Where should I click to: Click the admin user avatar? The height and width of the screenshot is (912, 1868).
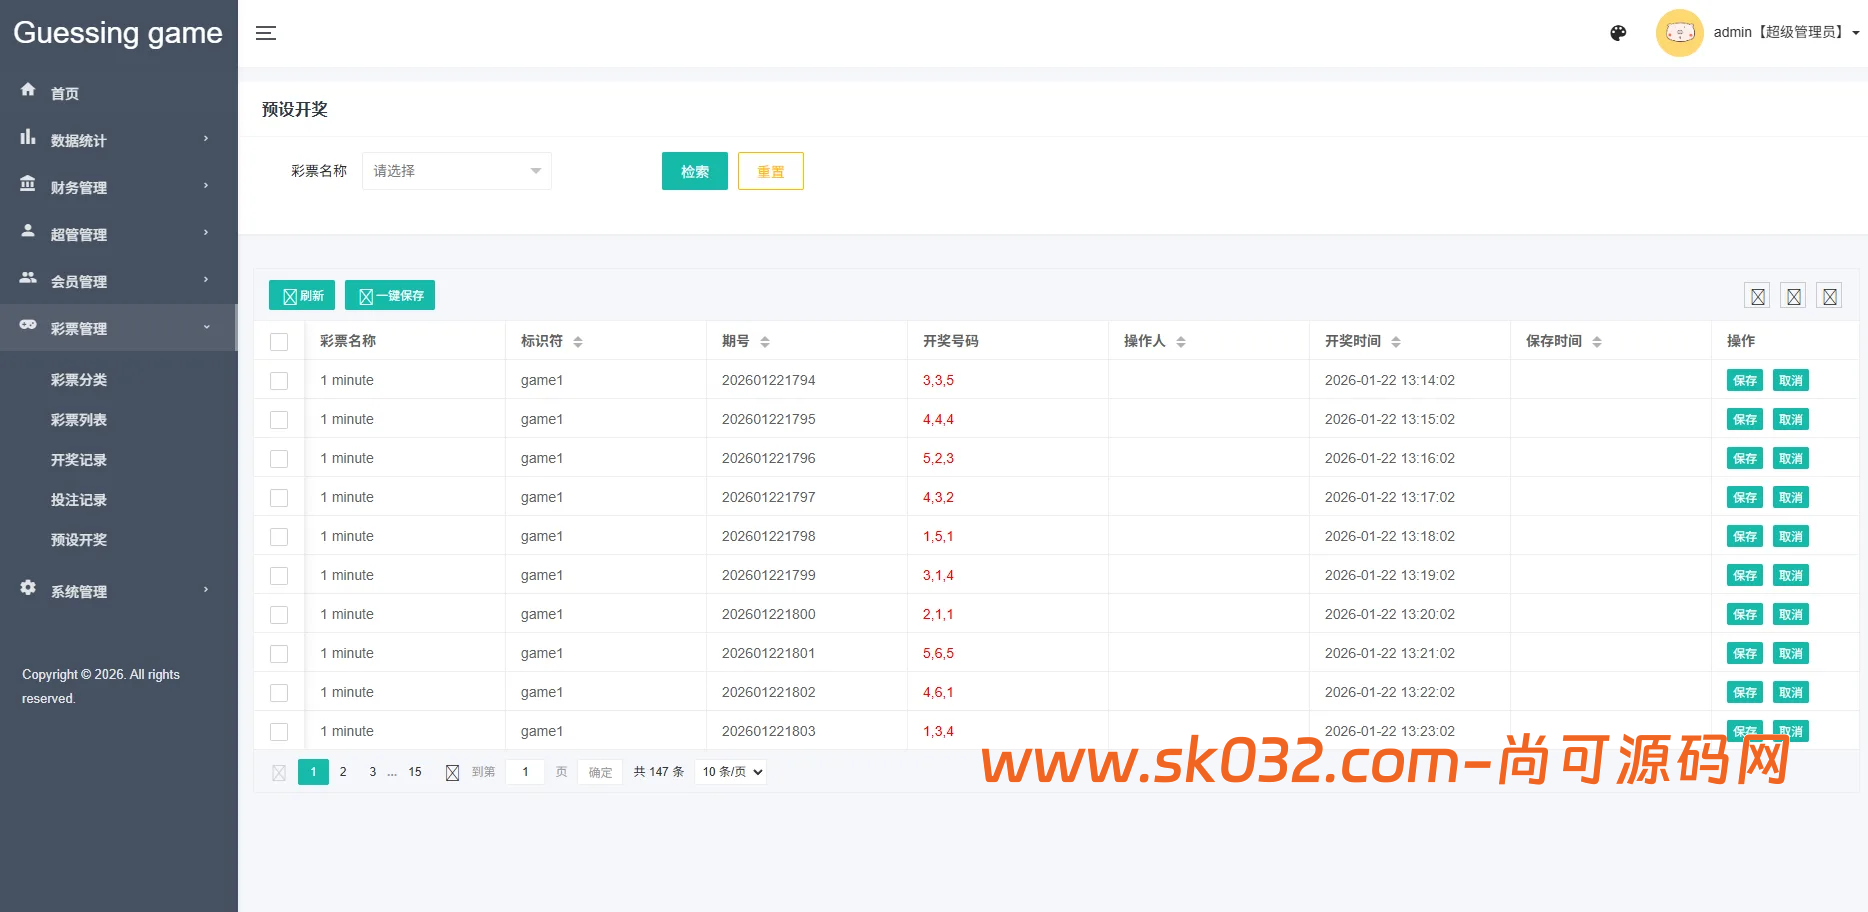pyautogui.click(x=1679, y=33)
